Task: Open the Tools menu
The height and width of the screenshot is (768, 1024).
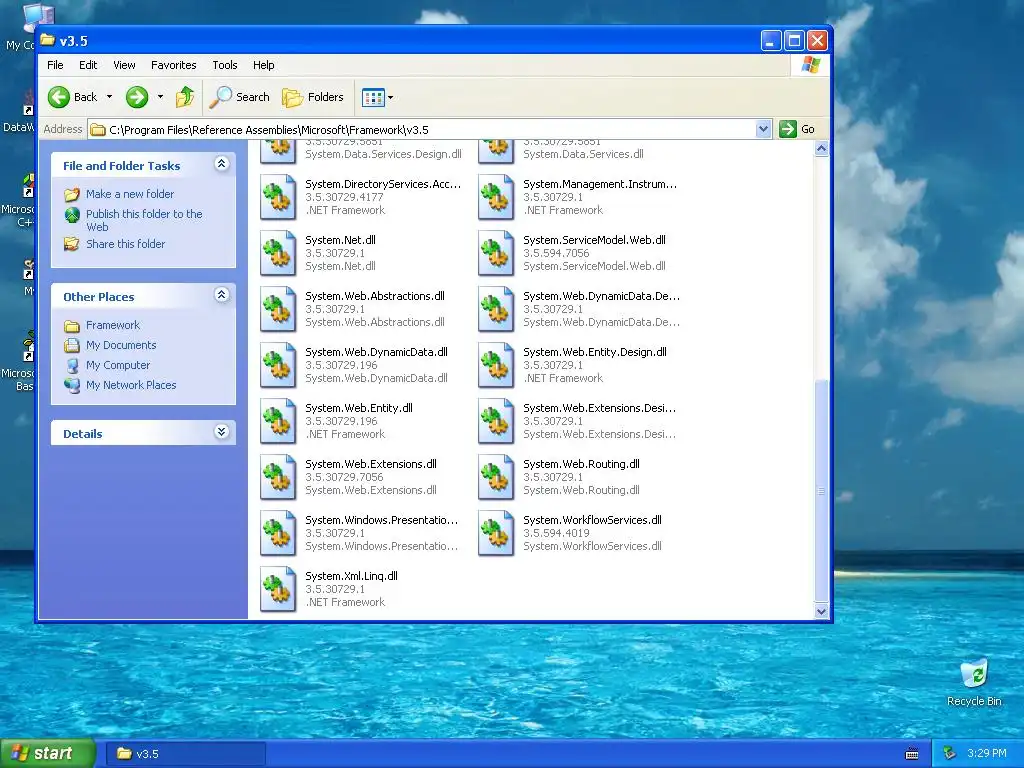Action: 225,65
